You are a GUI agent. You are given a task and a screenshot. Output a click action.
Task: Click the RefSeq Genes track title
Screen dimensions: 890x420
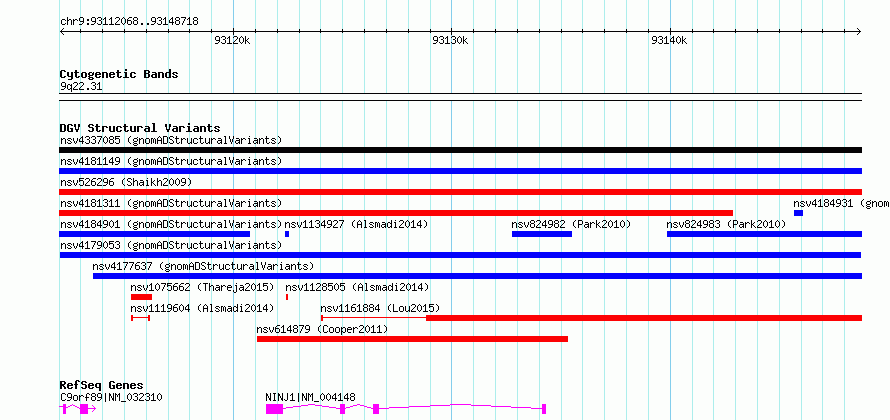click(102, 385)
